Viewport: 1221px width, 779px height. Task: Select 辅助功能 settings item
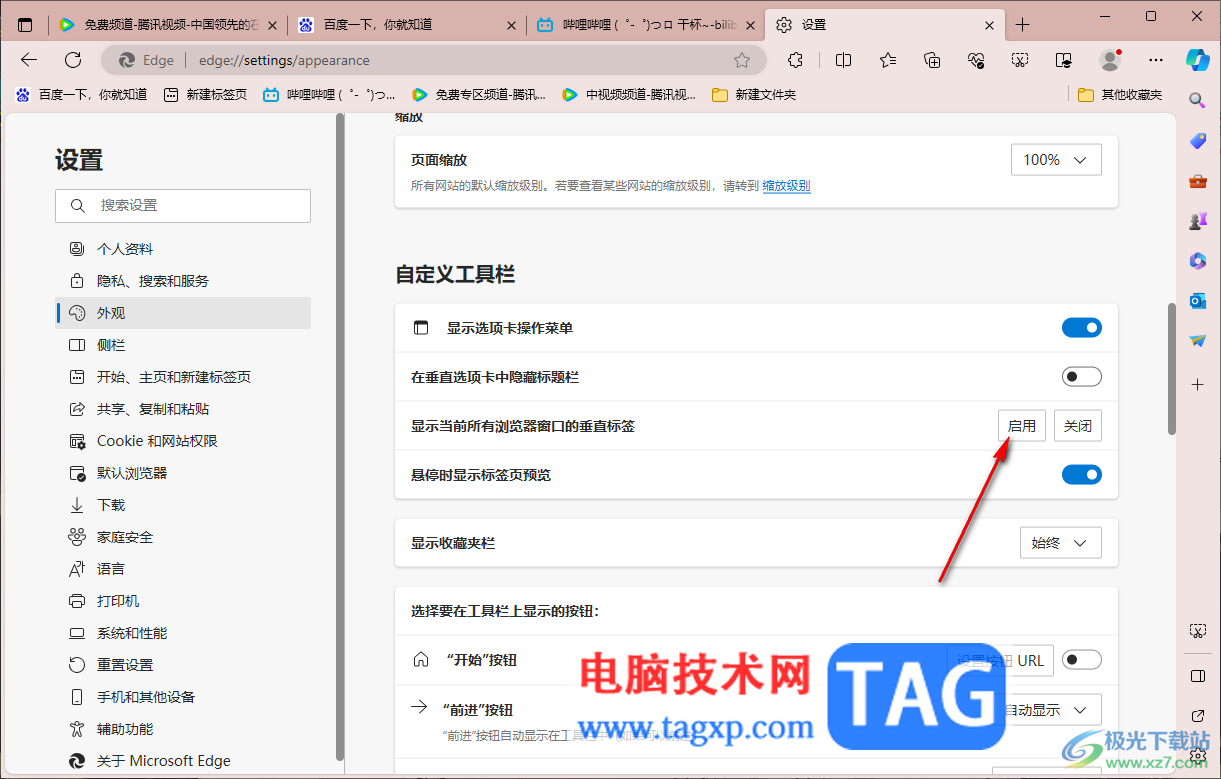(183, 729)
